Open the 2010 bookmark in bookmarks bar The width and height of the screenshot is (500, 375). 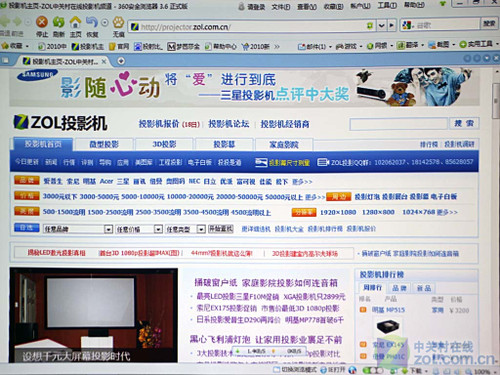(52, 46)
